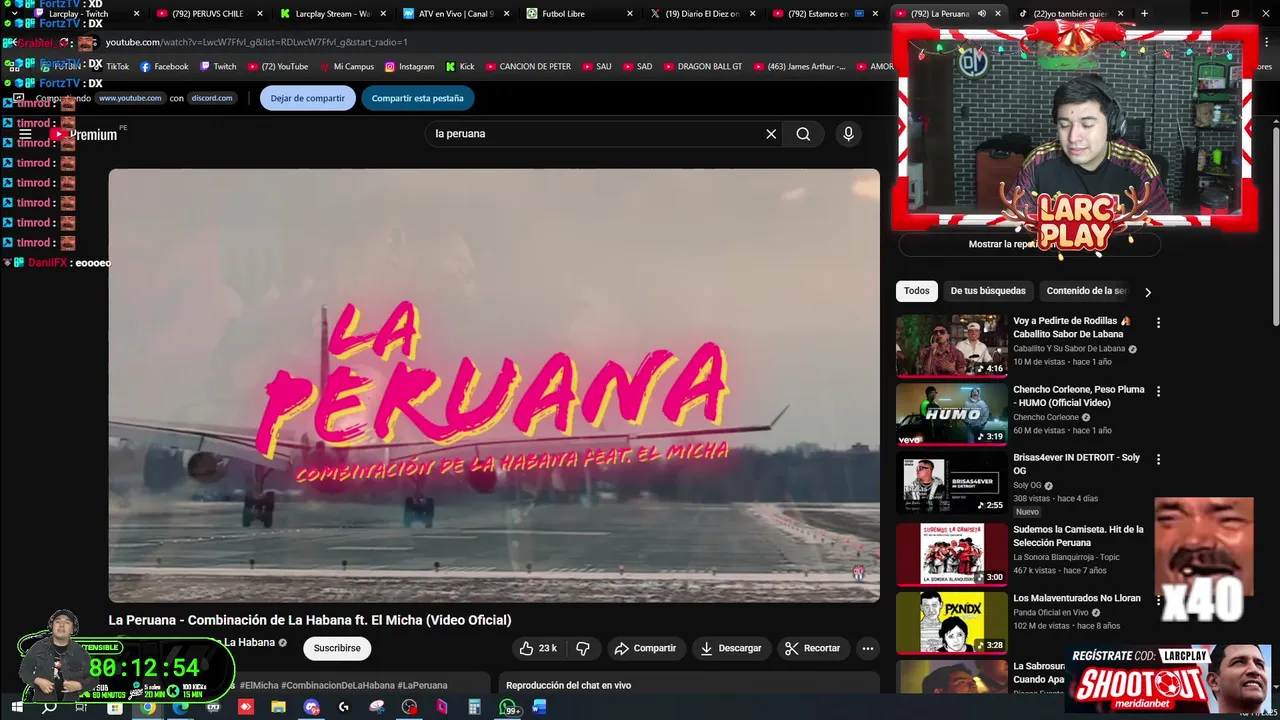Viewport: 1280px width, 720px height.
Task: Open options menu for Los Malaventurados No Lloran
Action: click(1158, 600)
